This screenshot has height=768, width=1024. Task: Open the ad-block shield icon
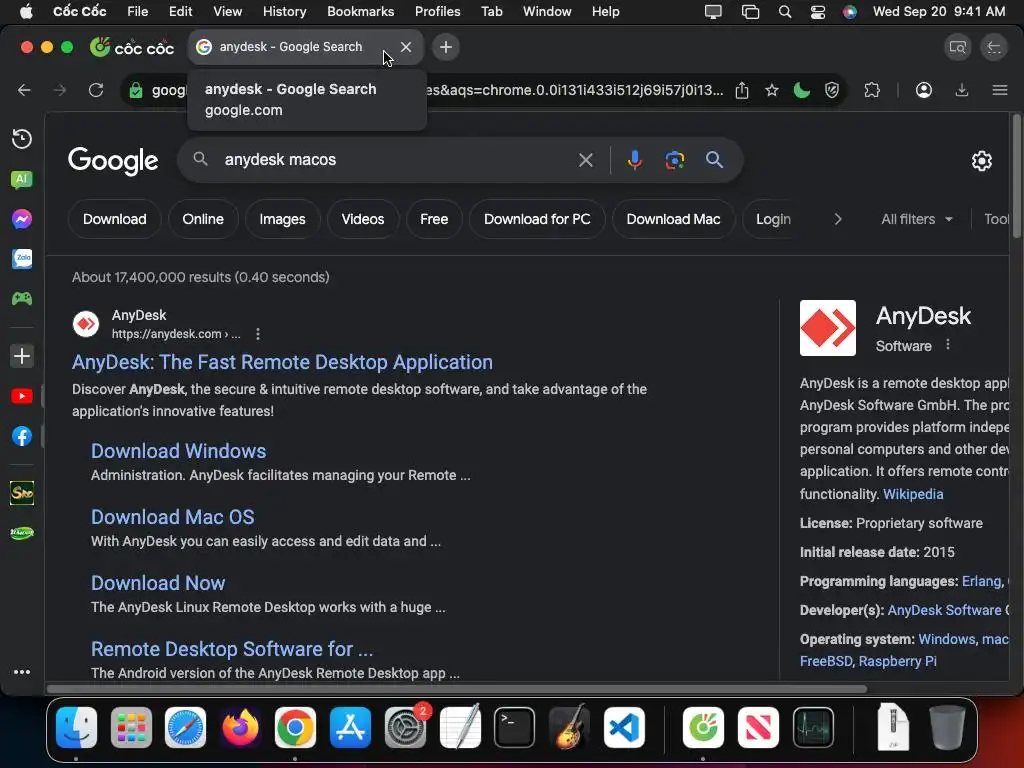[x=831, y=90]
